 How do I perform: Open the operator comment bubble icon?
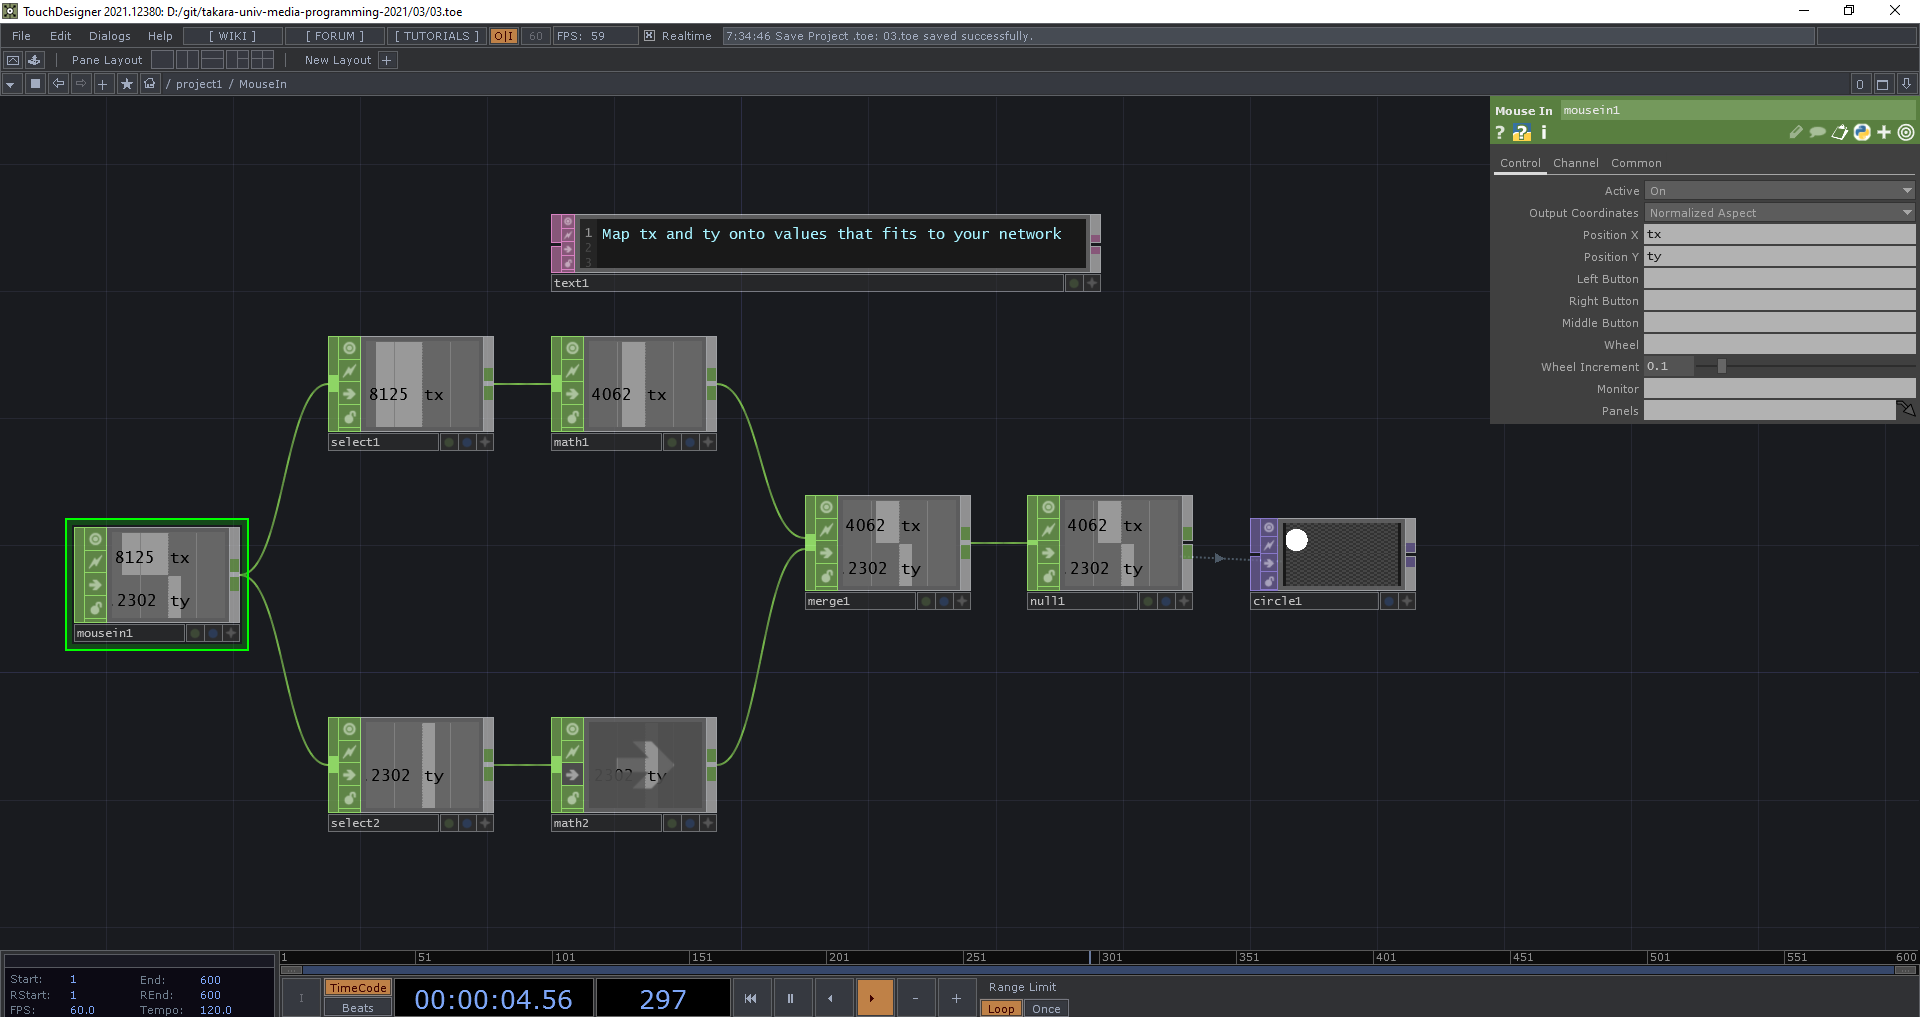click(1817, 132)
